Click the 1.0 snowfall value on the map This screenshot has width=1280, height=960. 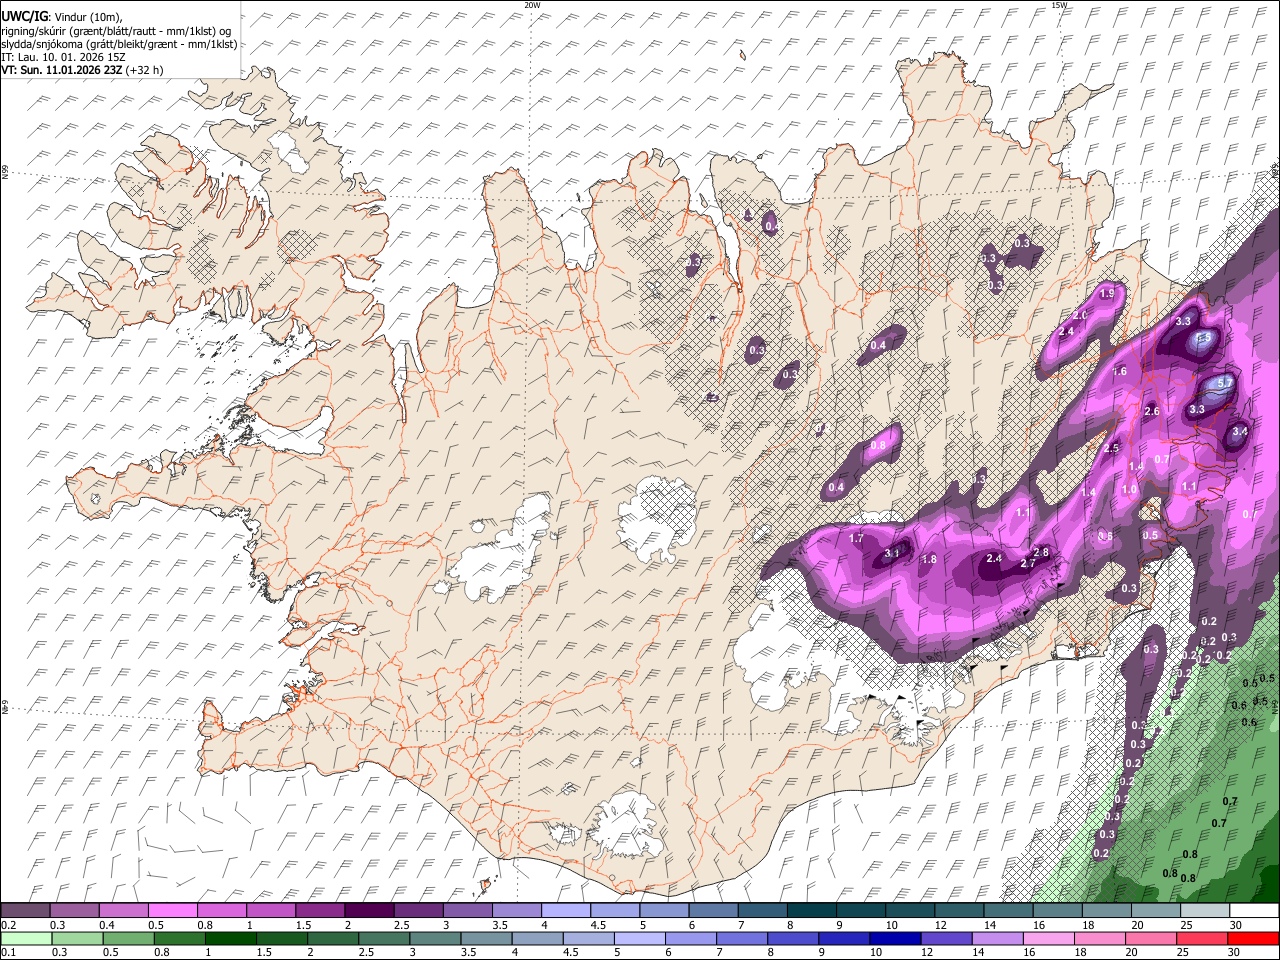[x=1129, y=489]
